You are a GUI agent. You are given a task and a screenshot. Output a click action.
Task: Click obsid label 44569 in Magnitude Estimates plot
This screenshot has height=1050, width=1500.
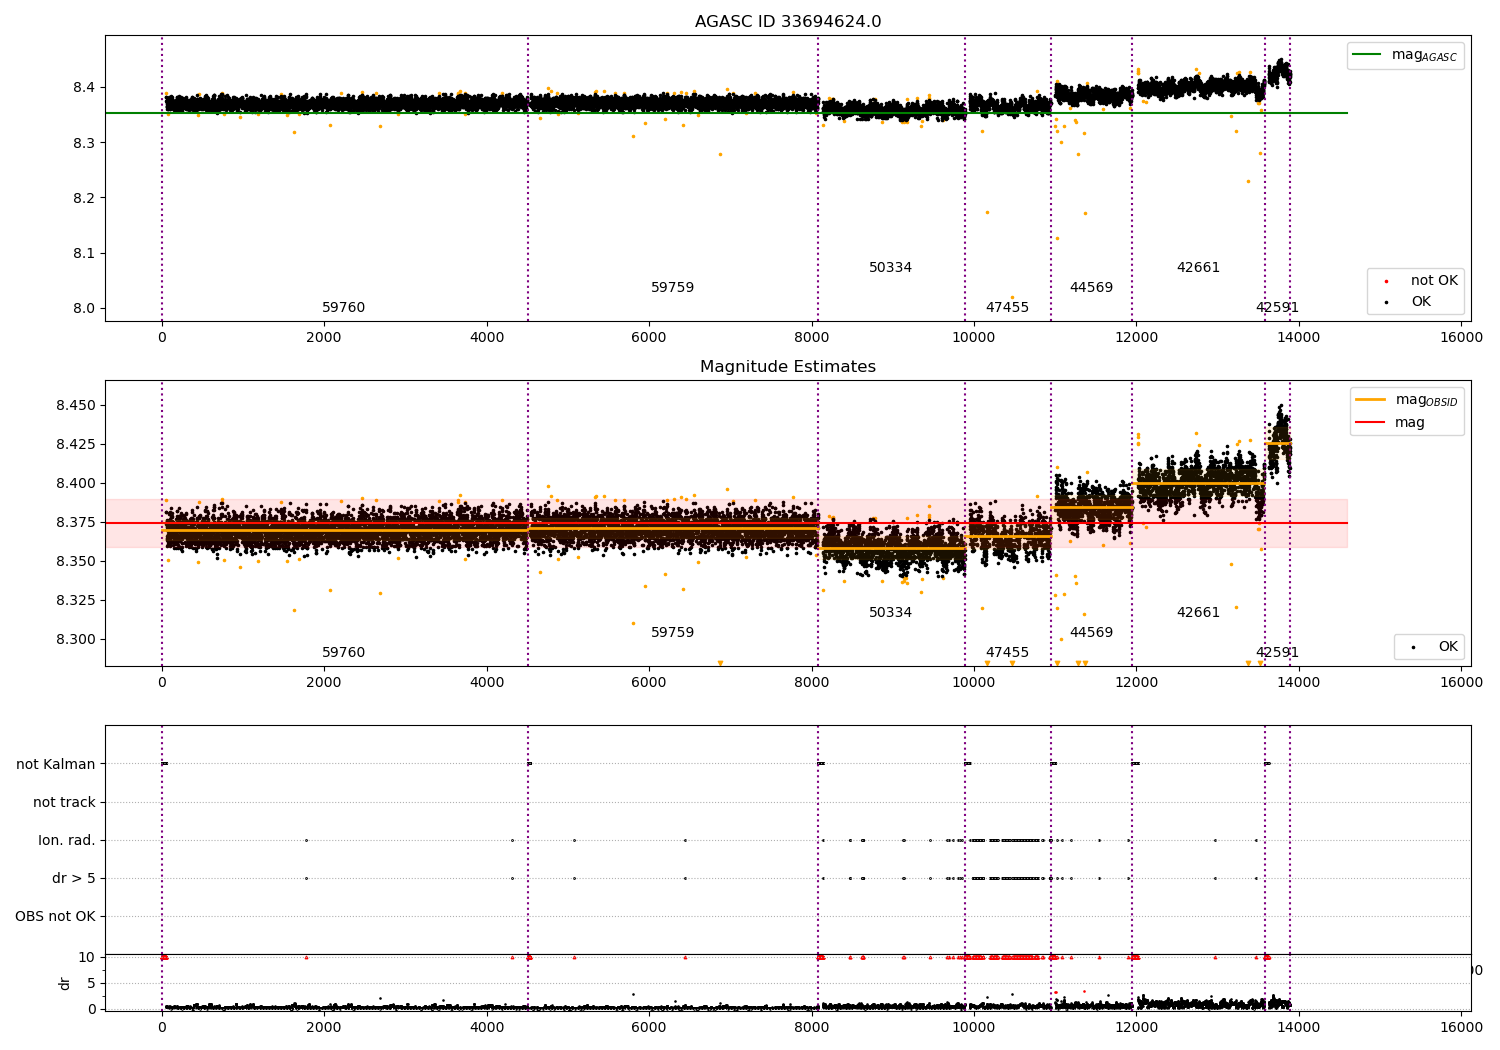coord(1091,633)
